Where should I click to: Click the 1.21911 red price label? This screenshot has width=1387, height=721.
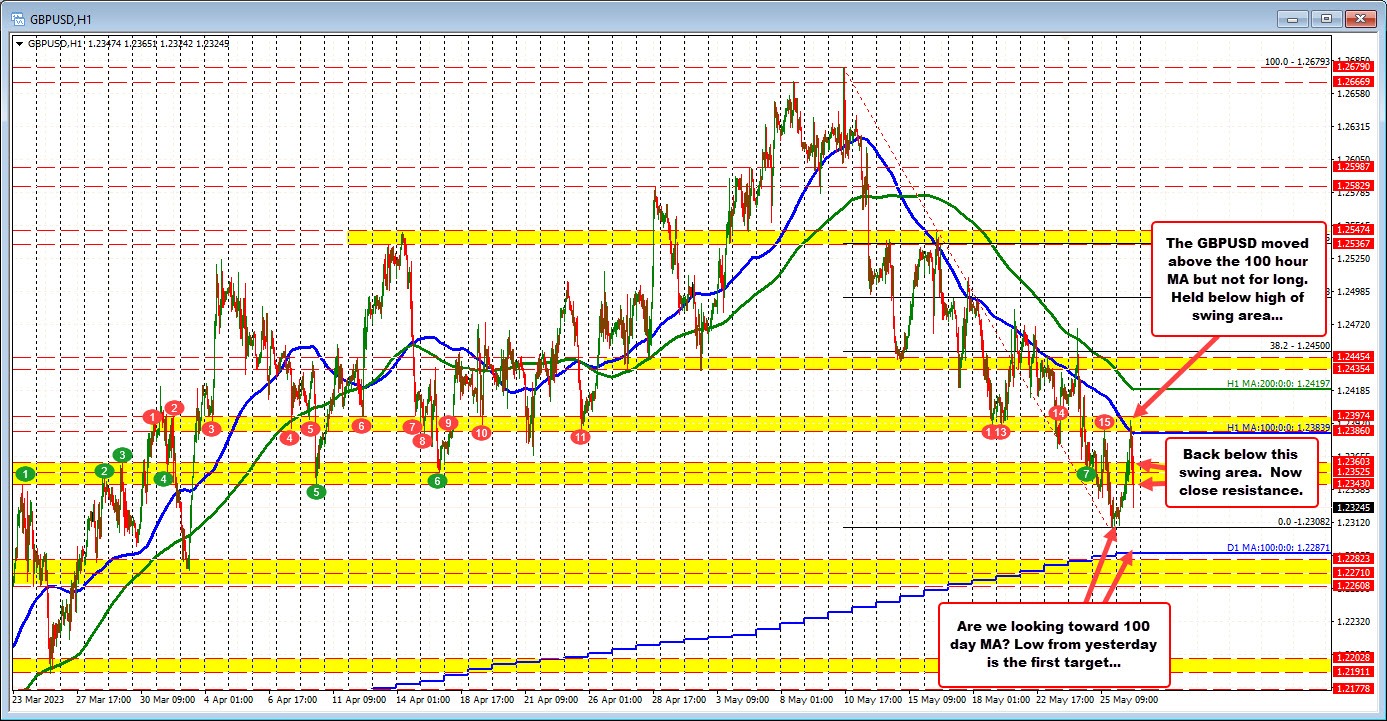pyautogui.click(x=1353, y=672)
